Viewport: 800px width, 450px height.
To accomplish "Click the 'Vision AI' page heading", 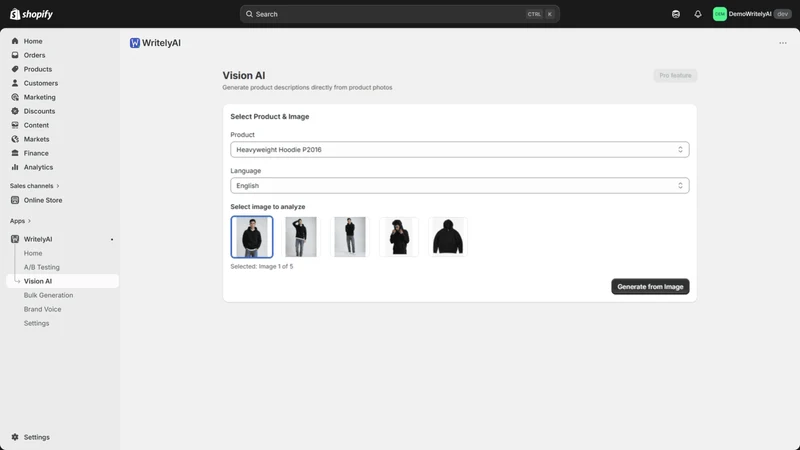I will [244, 76].
